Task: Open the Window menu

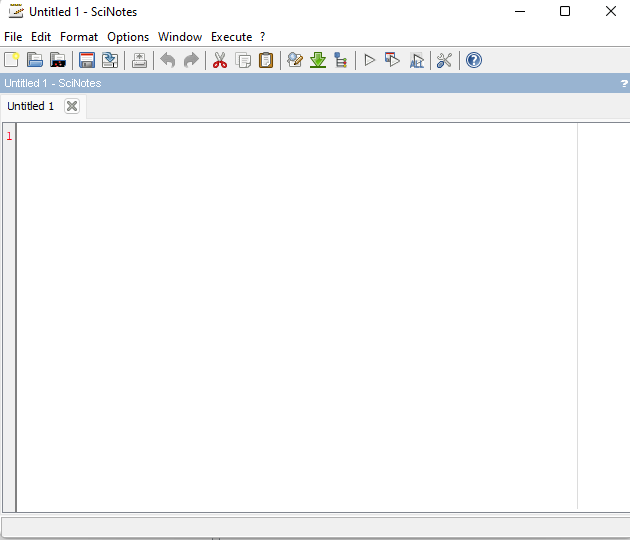Action: coord(180,37)
